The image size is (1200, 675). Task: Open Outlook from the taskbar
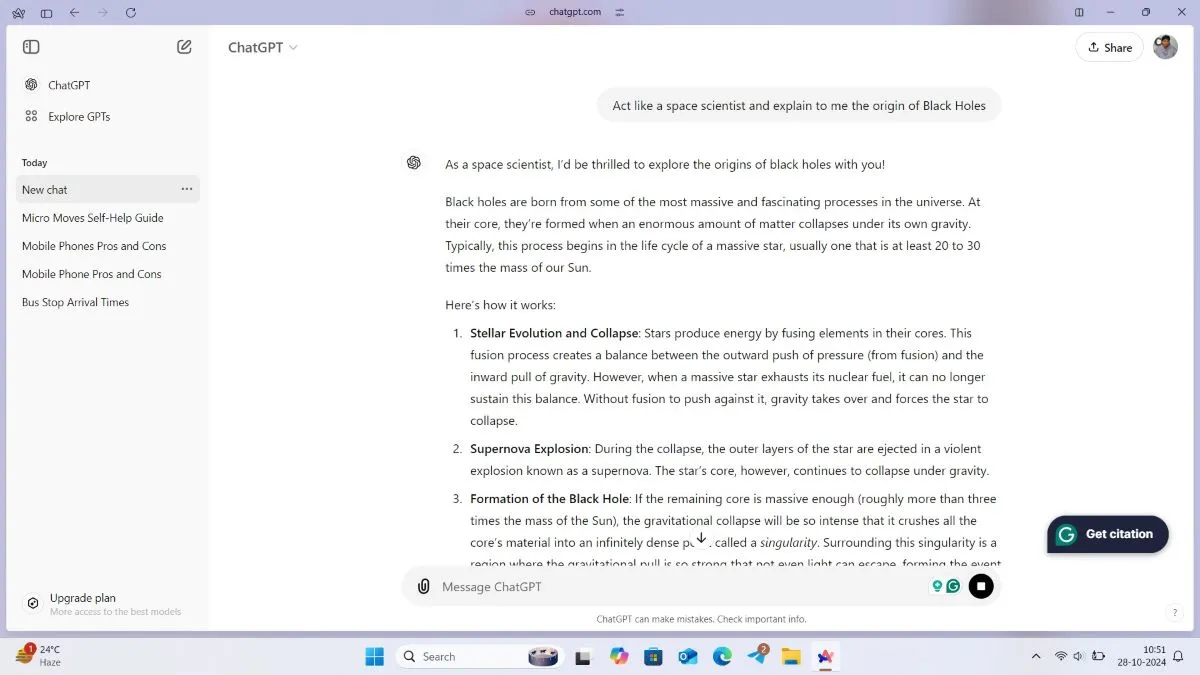point(688,656)
